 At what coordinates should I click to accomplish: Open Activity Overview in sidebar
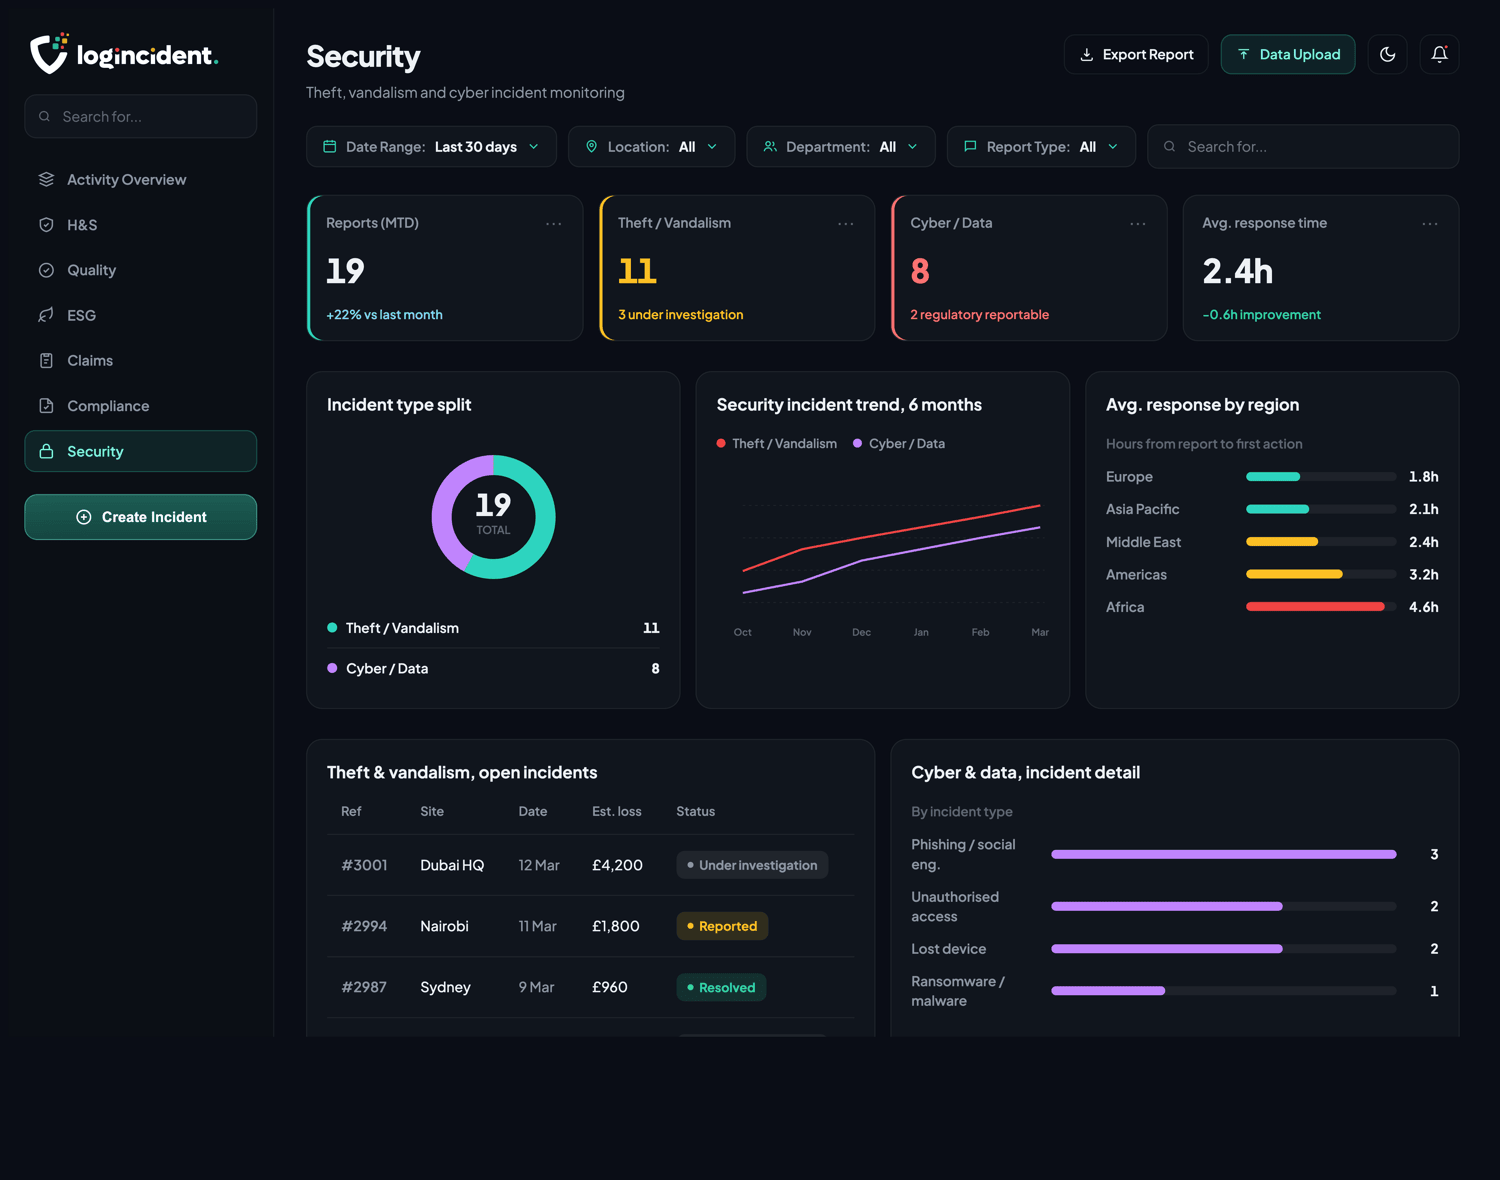point(140,179)
